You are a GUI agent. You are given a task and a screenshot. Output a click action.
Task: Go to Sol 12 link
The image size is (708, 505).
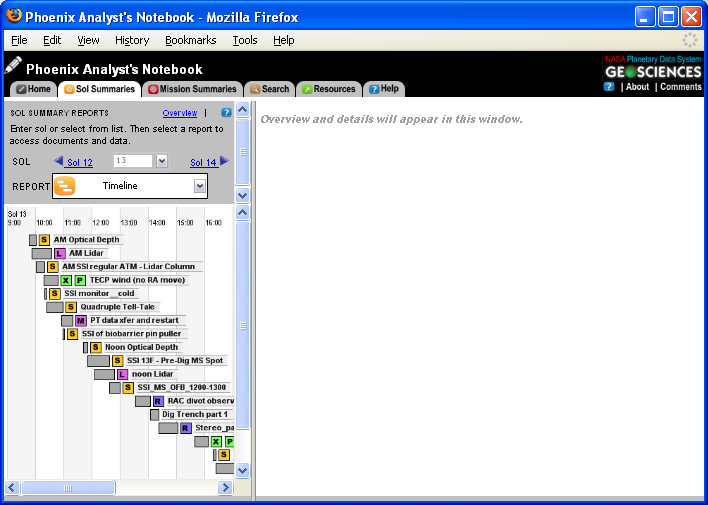click(80, 163)
